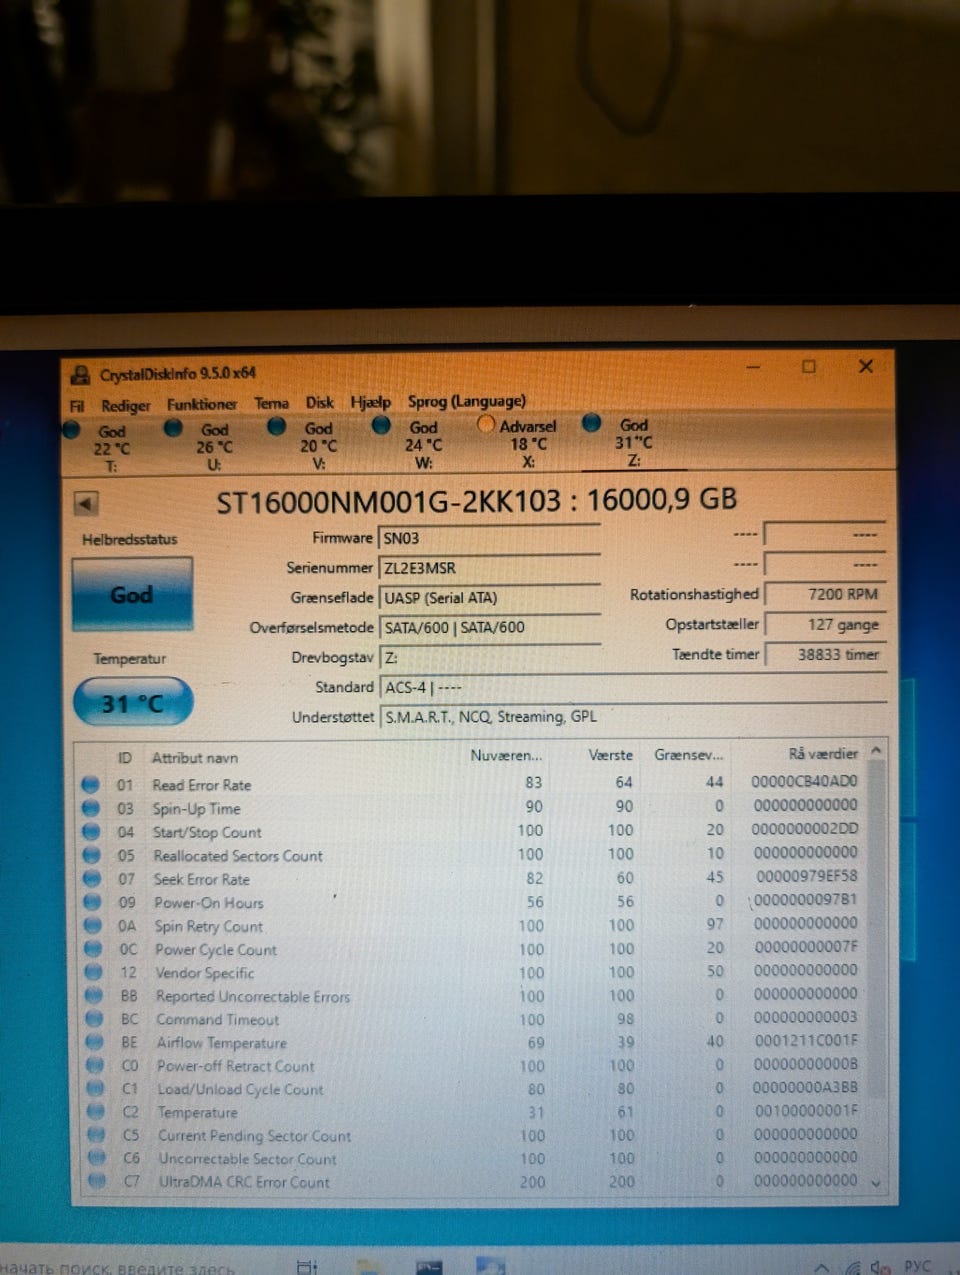Click the Opstartstæller value 127 gange
The height and width of the screenshot is (1275, 960).
tap(825, 624)
